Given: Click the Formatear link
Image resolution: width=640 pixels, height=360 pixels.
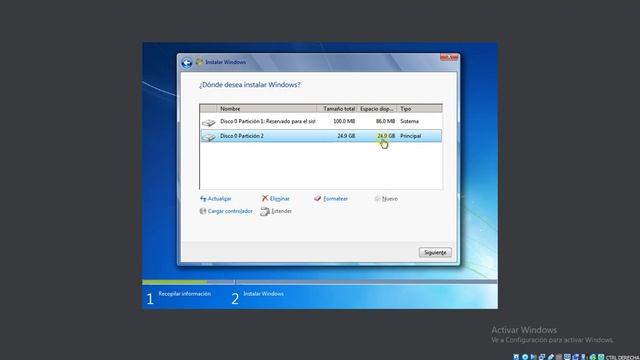Looking at the screenshot, I should 336,199.
